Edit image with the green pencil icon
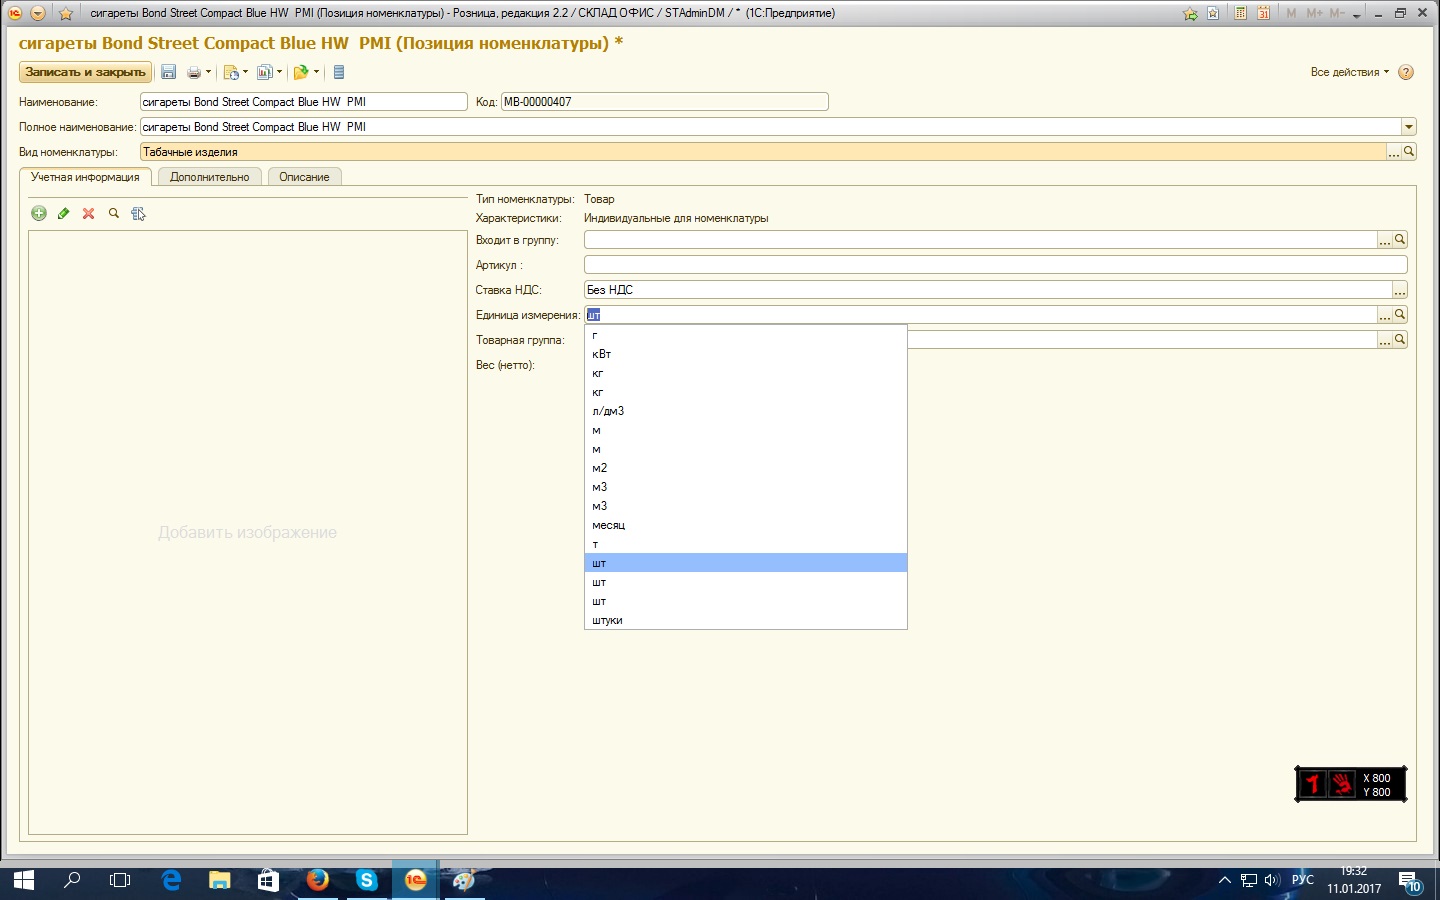This screenshot has width=1440, height=900. (64, 213)
